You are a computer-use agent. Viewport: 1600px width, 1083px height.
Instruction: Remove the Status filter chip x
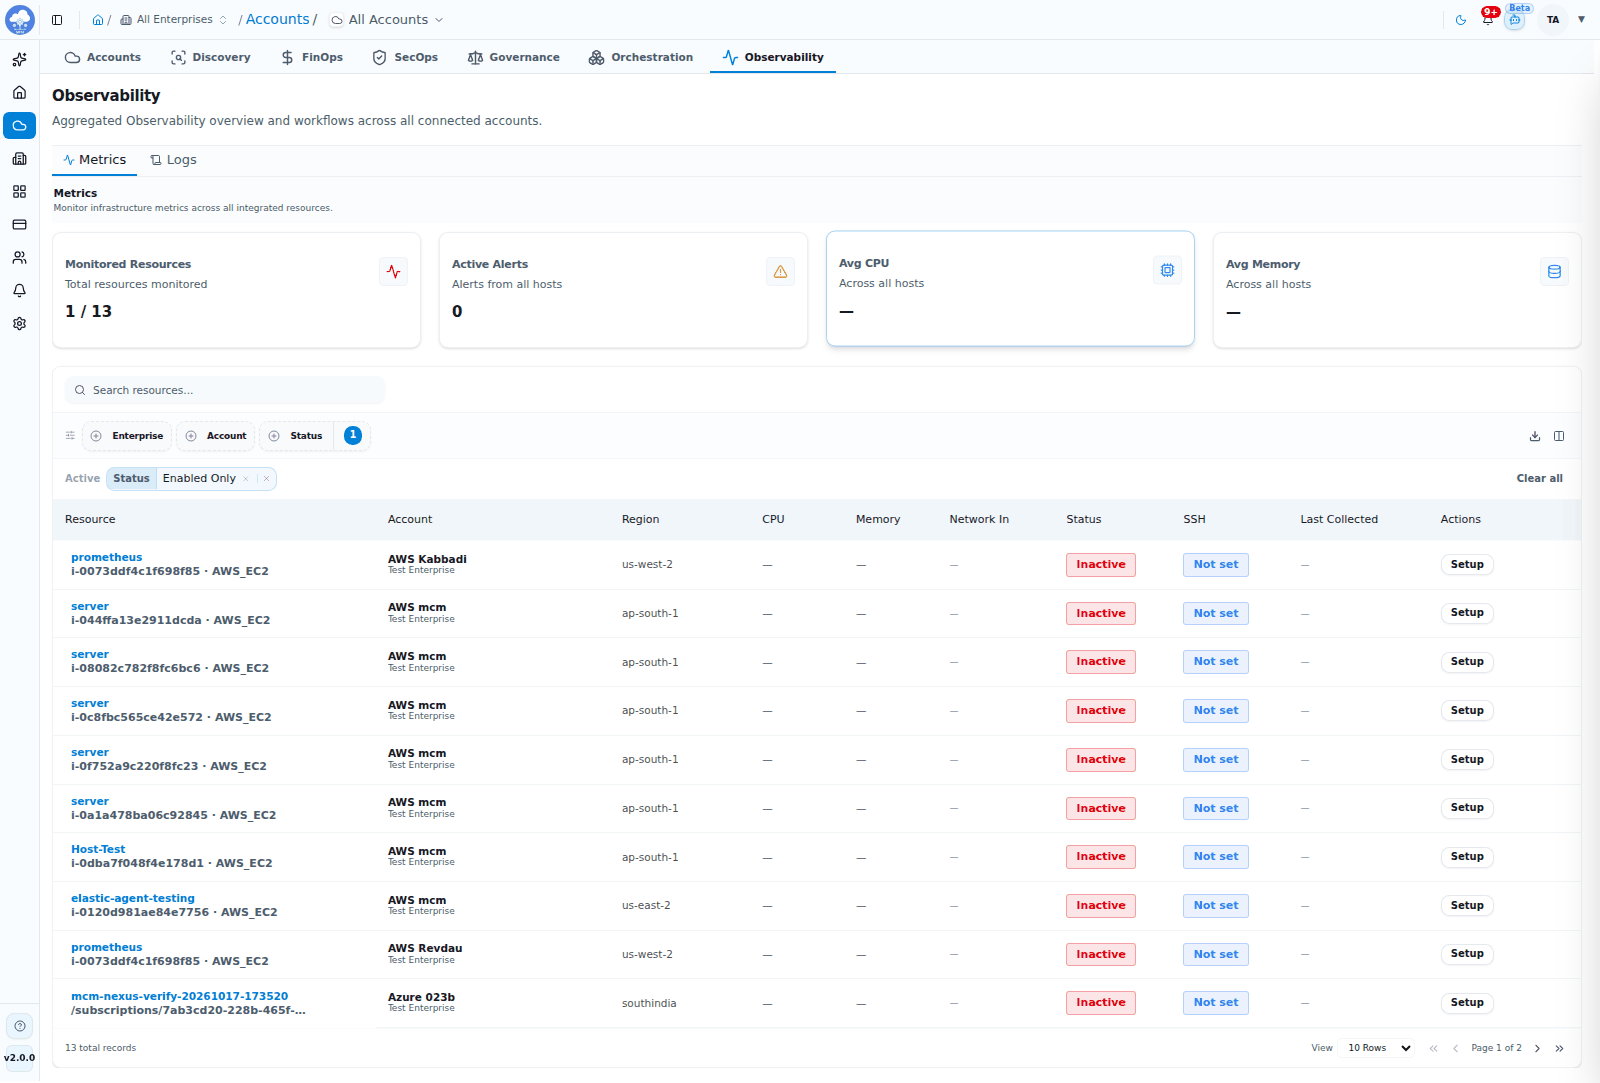266,479
